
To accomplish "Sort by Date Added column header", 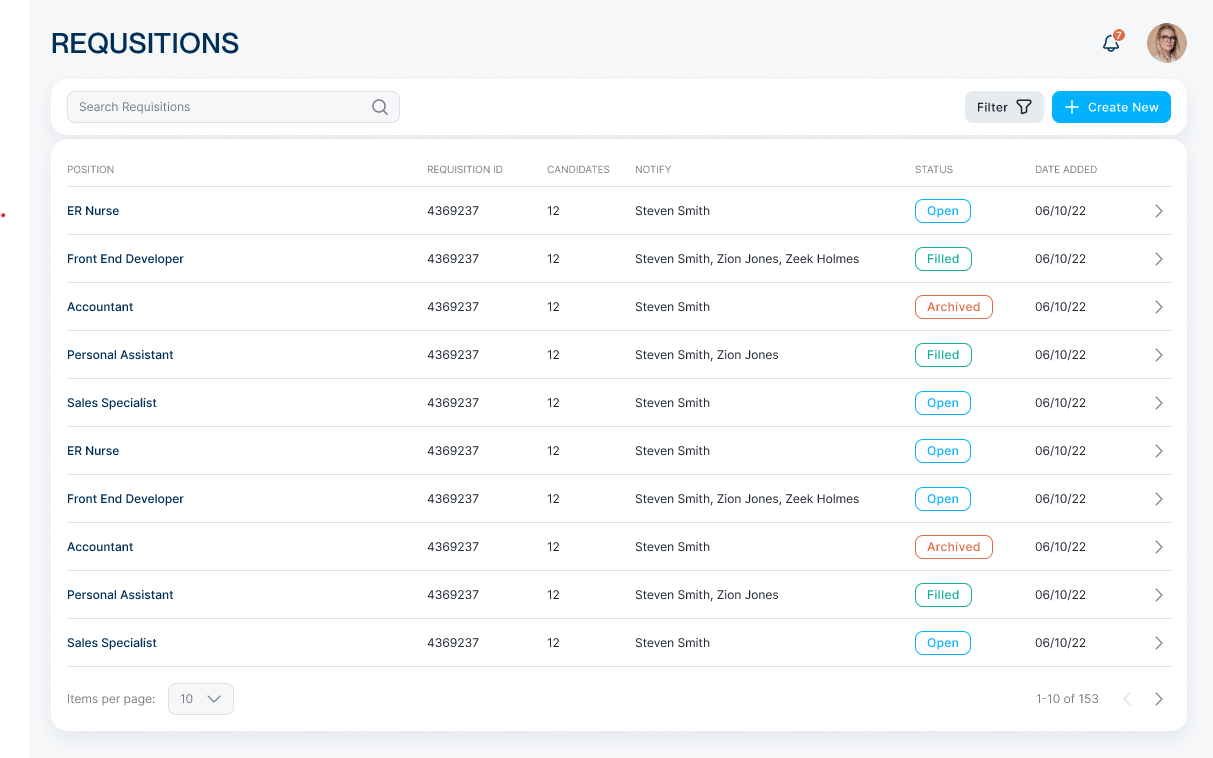I will click(1066, 170).
